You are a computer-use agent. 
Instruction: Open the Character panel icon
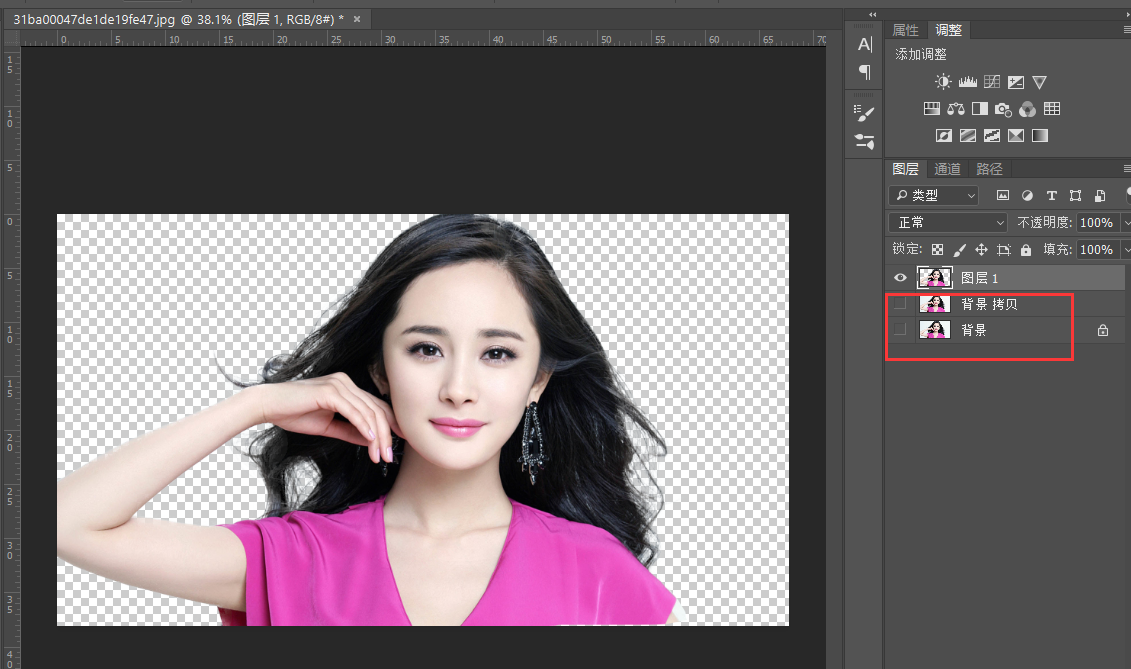pos(865,45)
